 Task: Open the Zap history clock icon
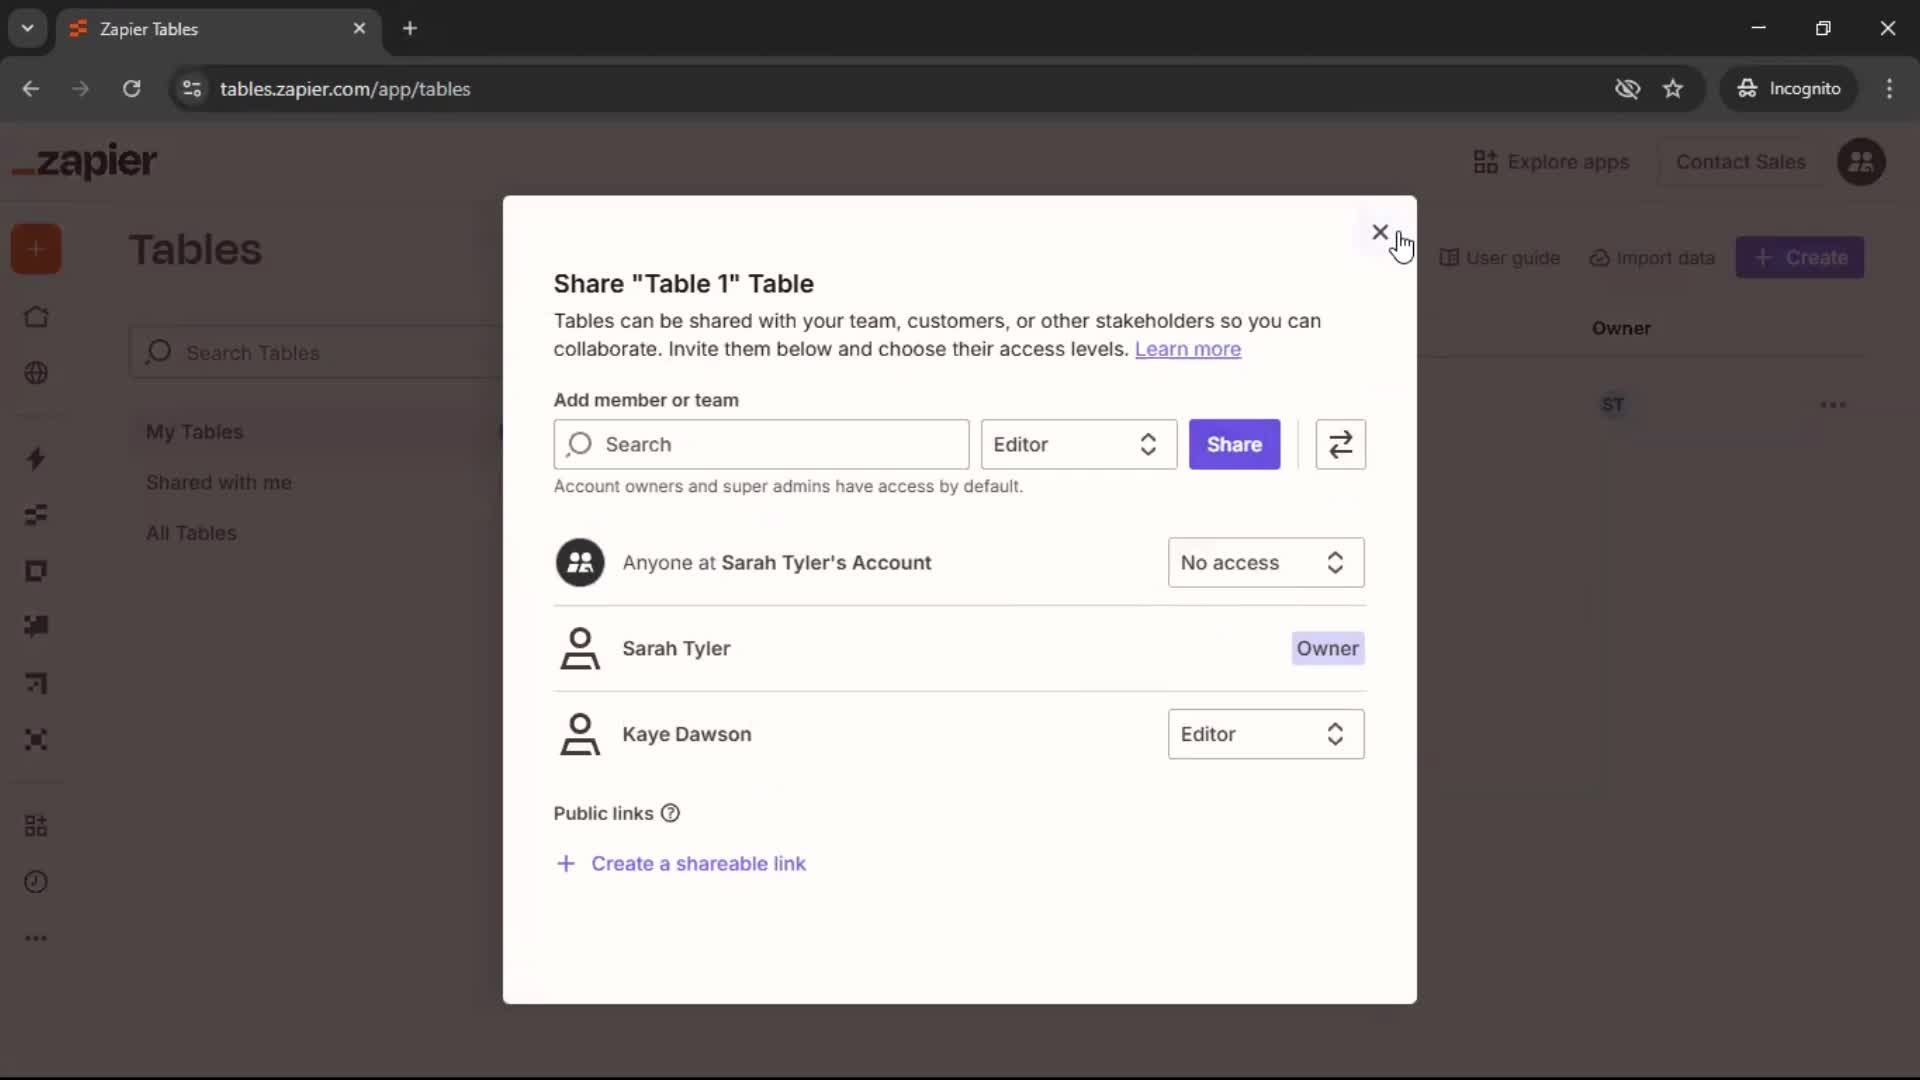click(36, 882)
